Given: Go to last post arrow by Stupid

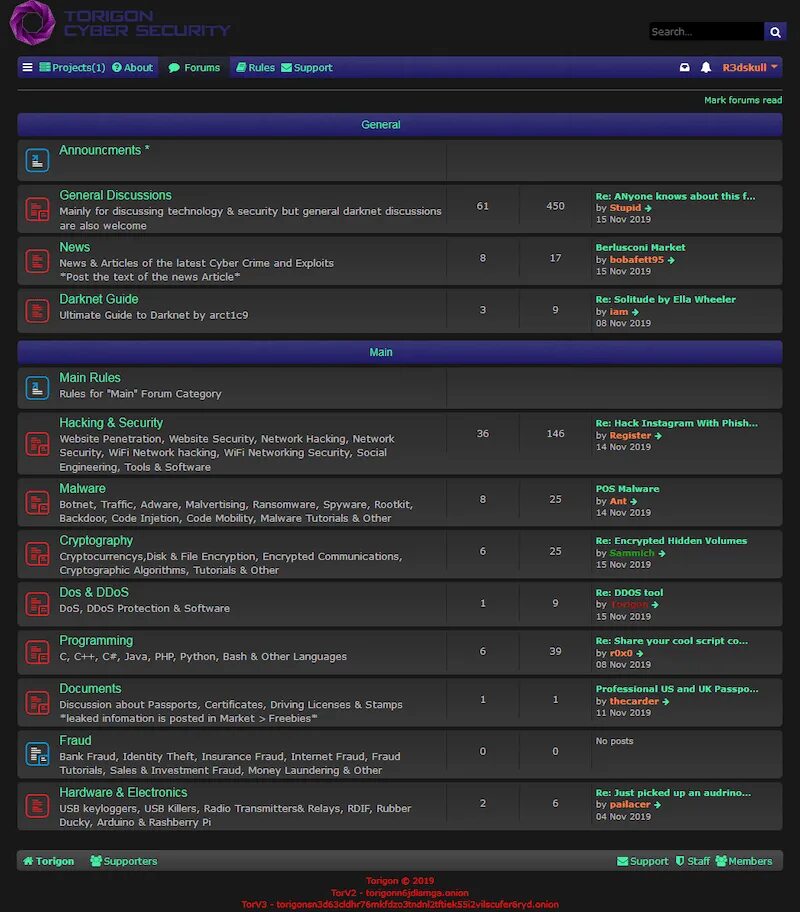Looking at the screenshot, I should [x=648, y=208].
